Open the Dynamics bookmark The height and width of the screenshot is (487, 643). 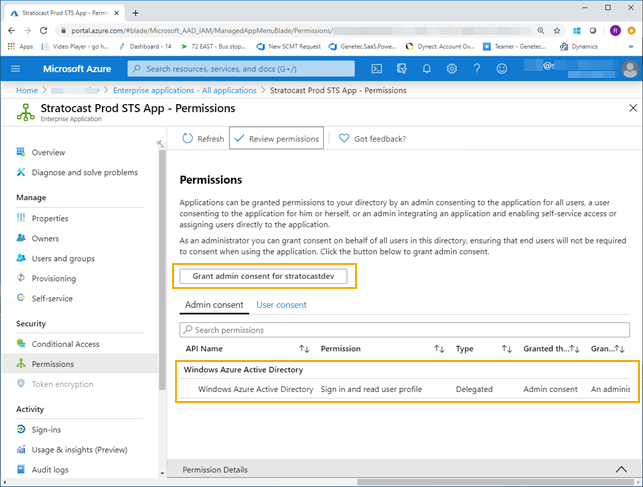pyautogui.click(x=579, y=46)
